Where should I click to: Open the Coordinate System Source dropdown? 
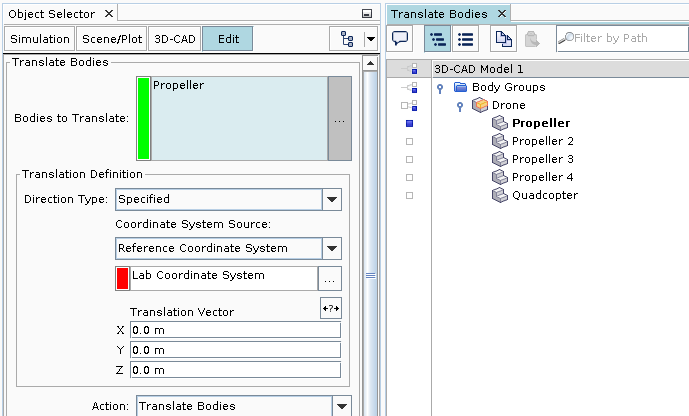coord(332,248)
